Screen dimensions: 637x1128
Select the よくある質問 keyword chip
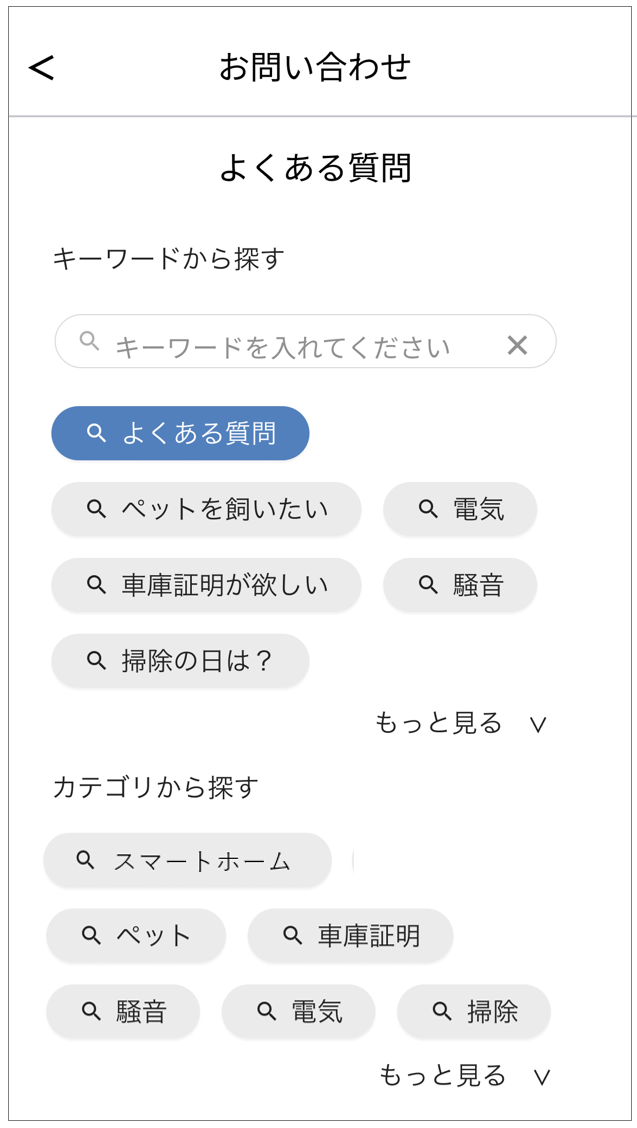pyautogui.click(x=180, y=433)
